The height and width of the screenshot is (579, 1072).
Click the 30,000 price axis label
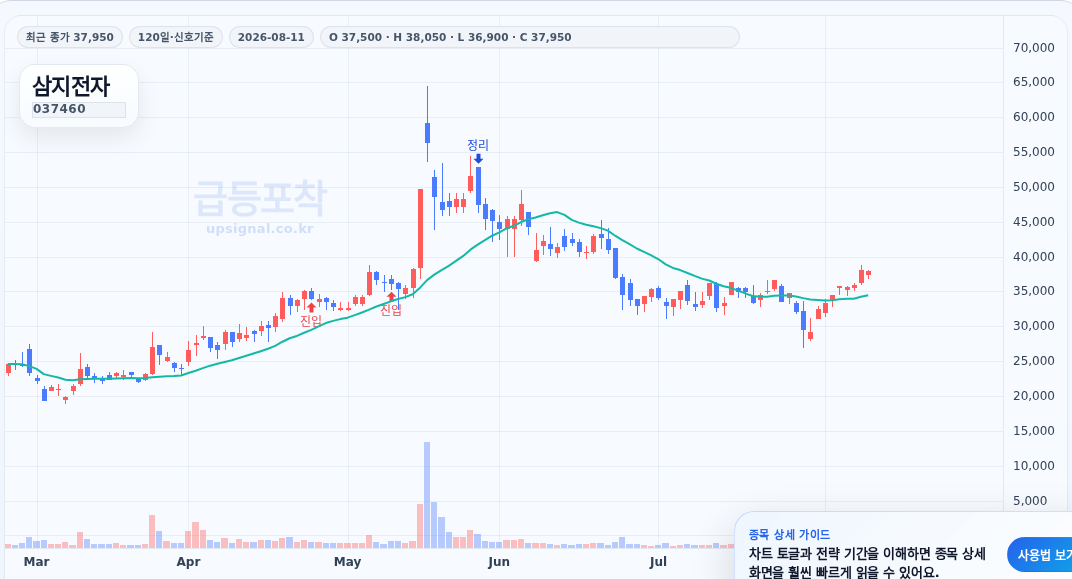tap(1033, 325)
